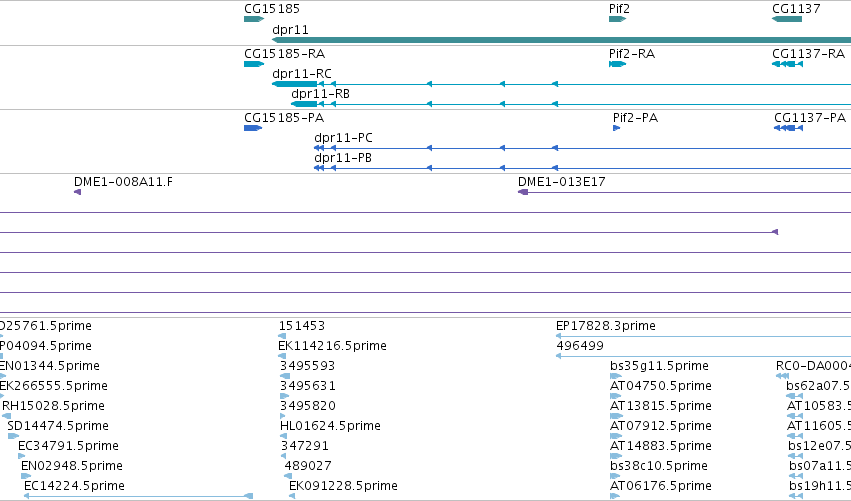Click the HL01624.5prime EST label

tap(330, 426)
